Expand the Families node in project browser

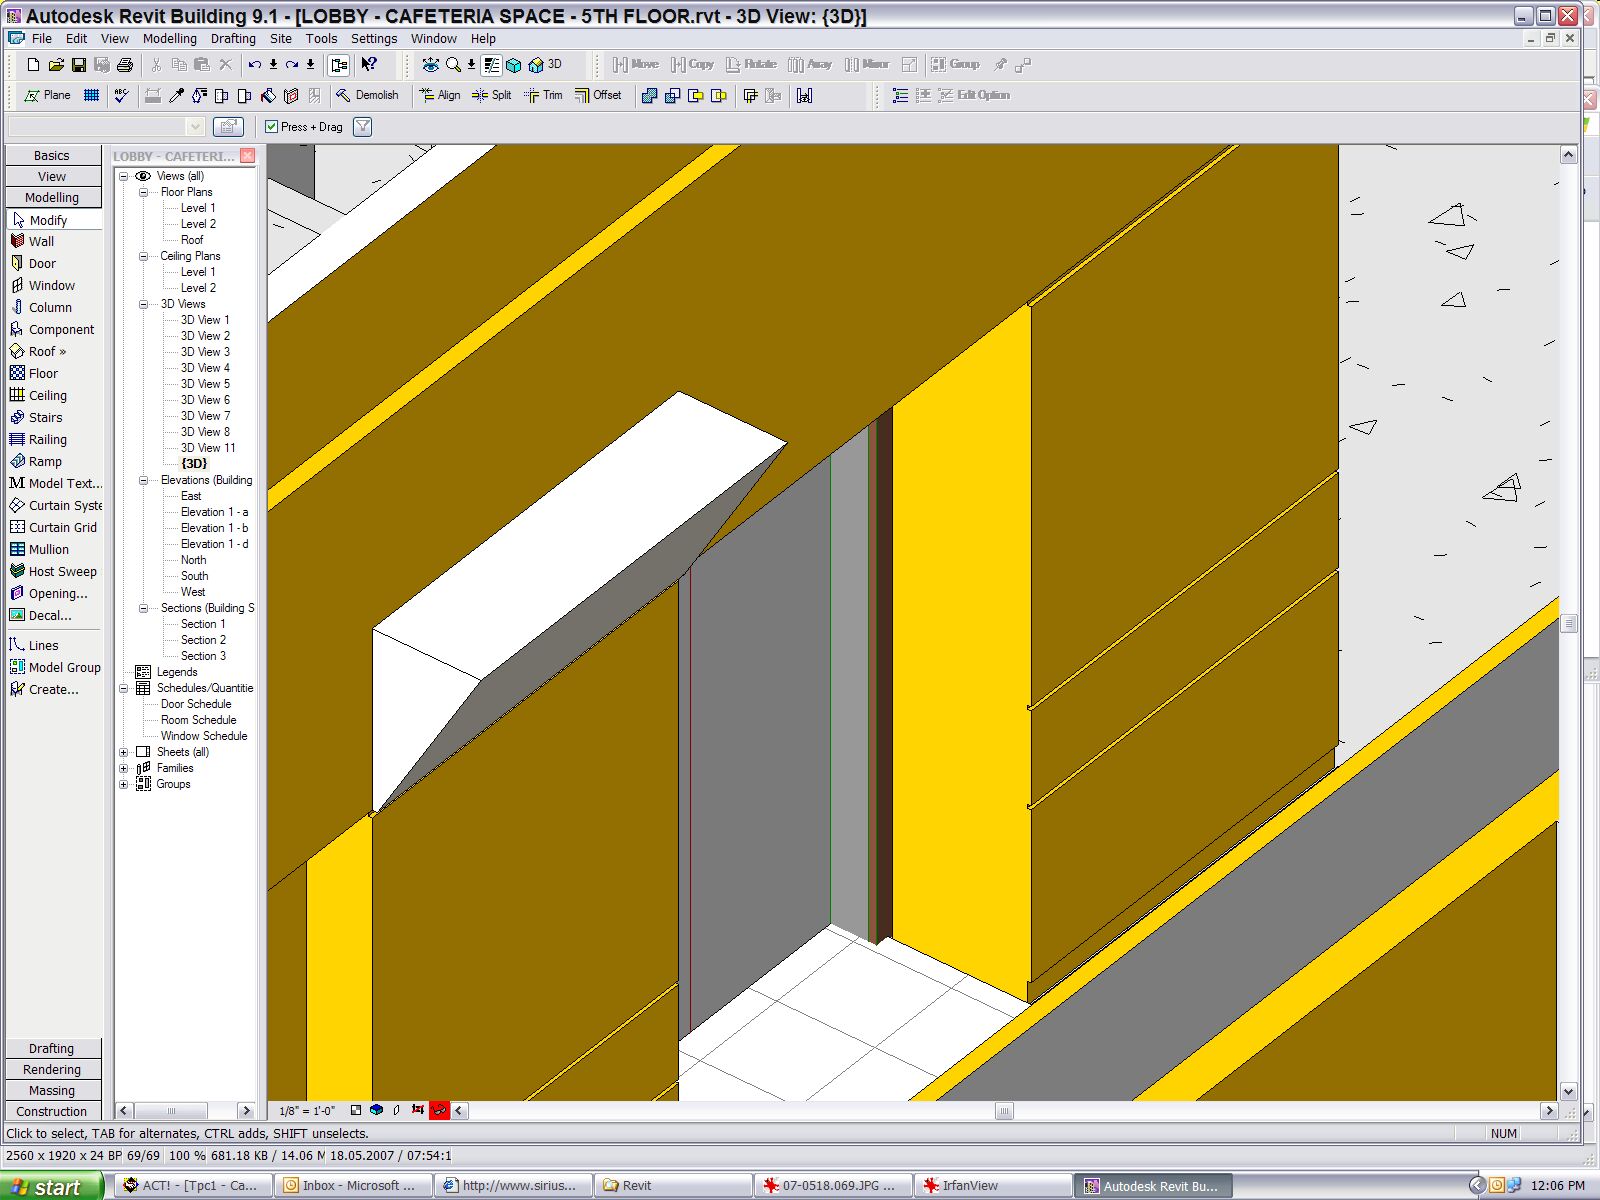coord(124,768)
